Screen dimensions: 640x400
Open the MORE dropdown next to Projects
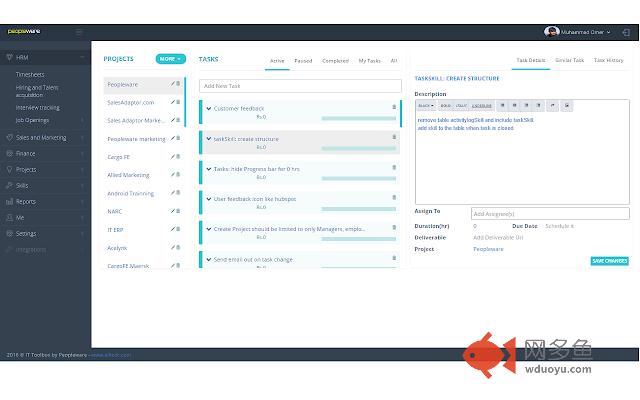pyautogui.click(x=170, y=59)
